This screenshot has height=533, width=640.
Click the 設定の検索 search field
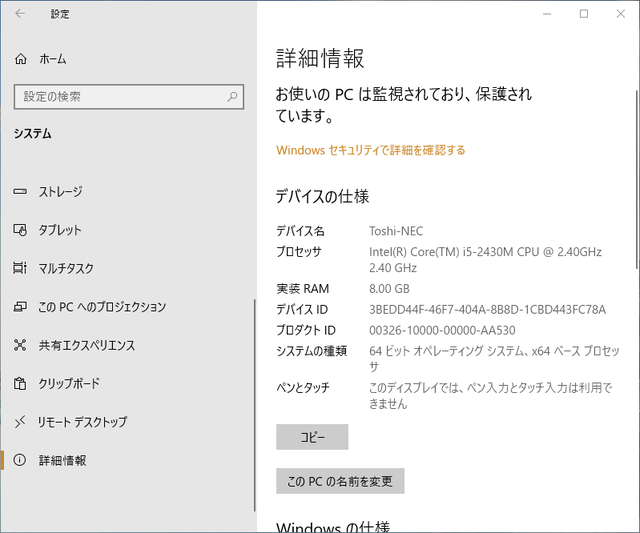(x=129, y=97)
